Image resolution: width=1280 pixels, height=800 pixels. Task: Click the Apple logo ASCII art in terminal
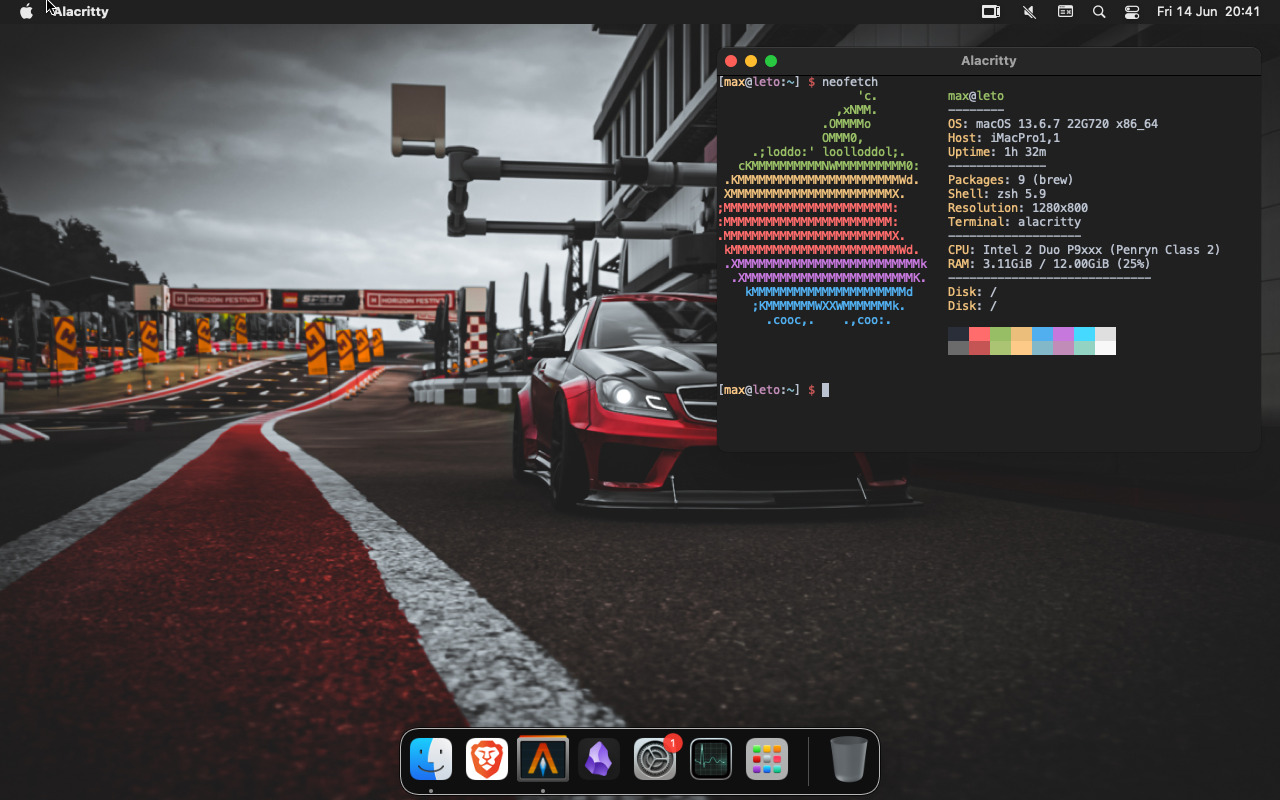click(822, 208)
